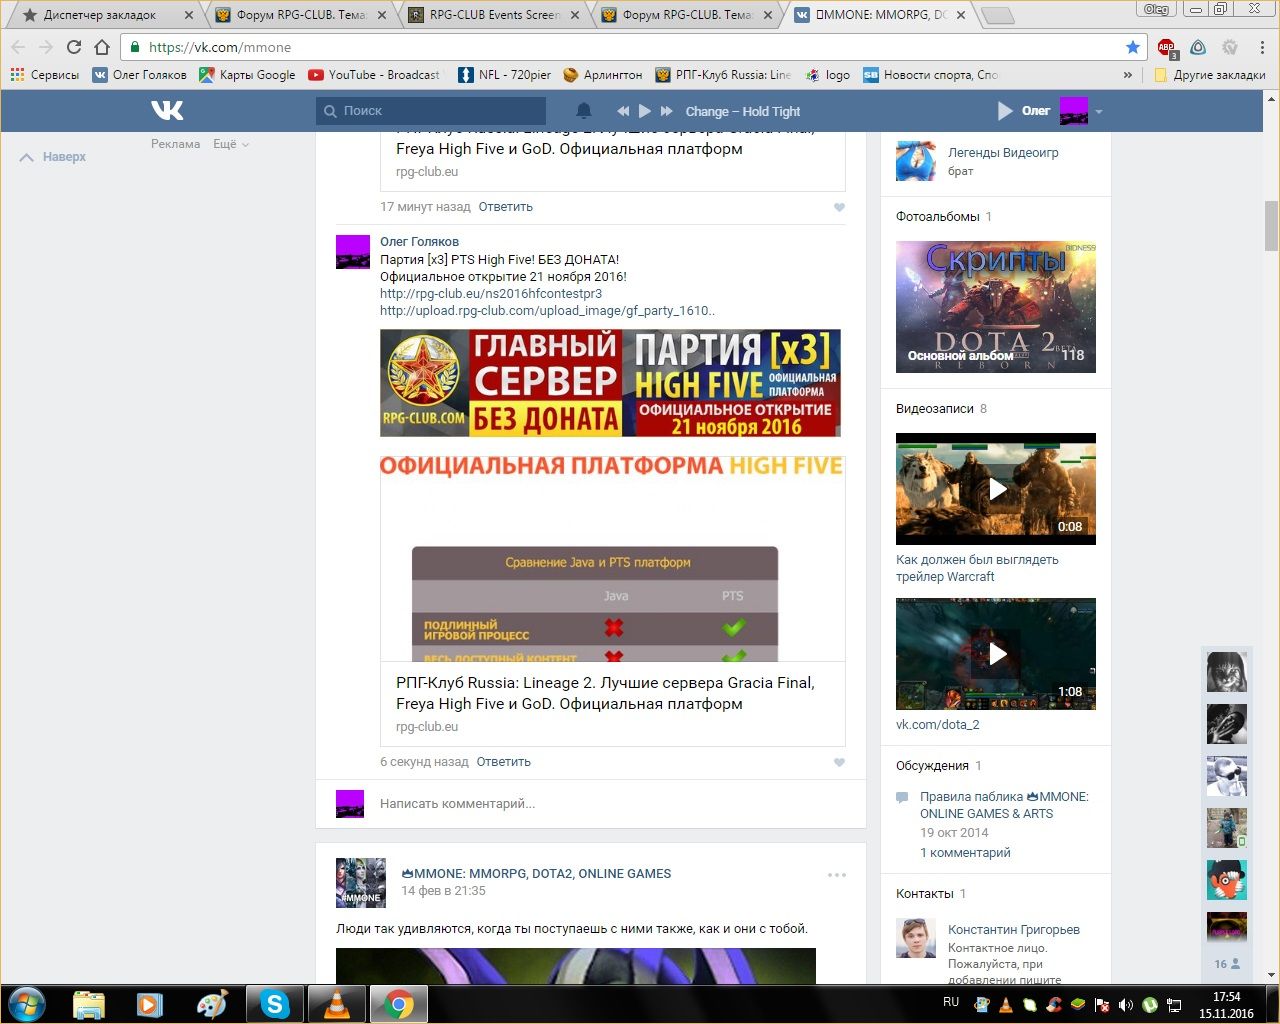
Task: Open the upload.rpg-club.com image link
Action: 547,311
